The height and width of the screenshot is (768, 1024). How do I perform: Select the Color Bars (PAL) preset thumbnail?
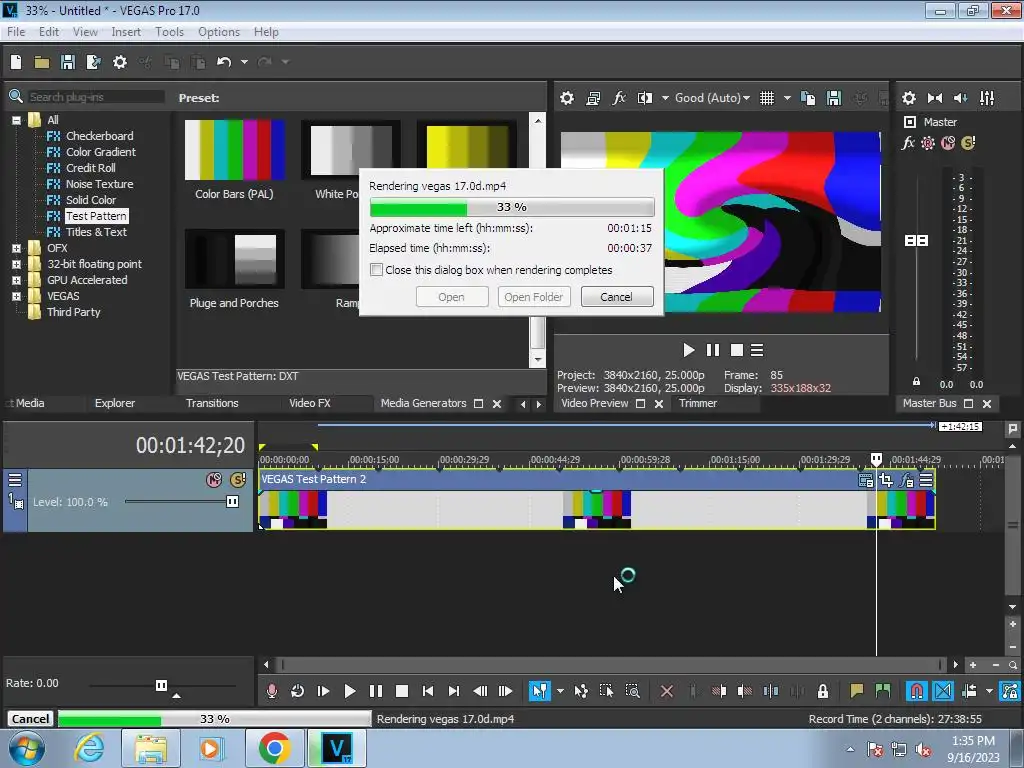(234, 150)
